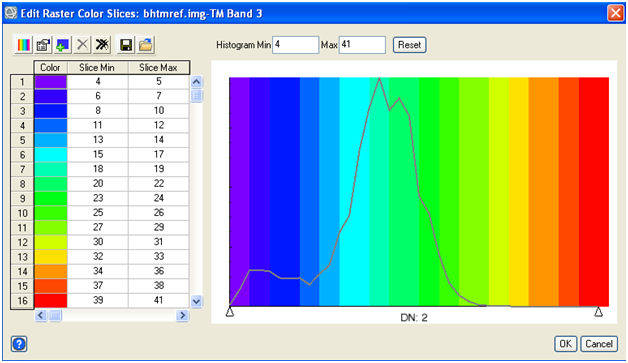628x363 pixels.
Task: Remove the selected color slice
Action: click(x=83, y=45)
